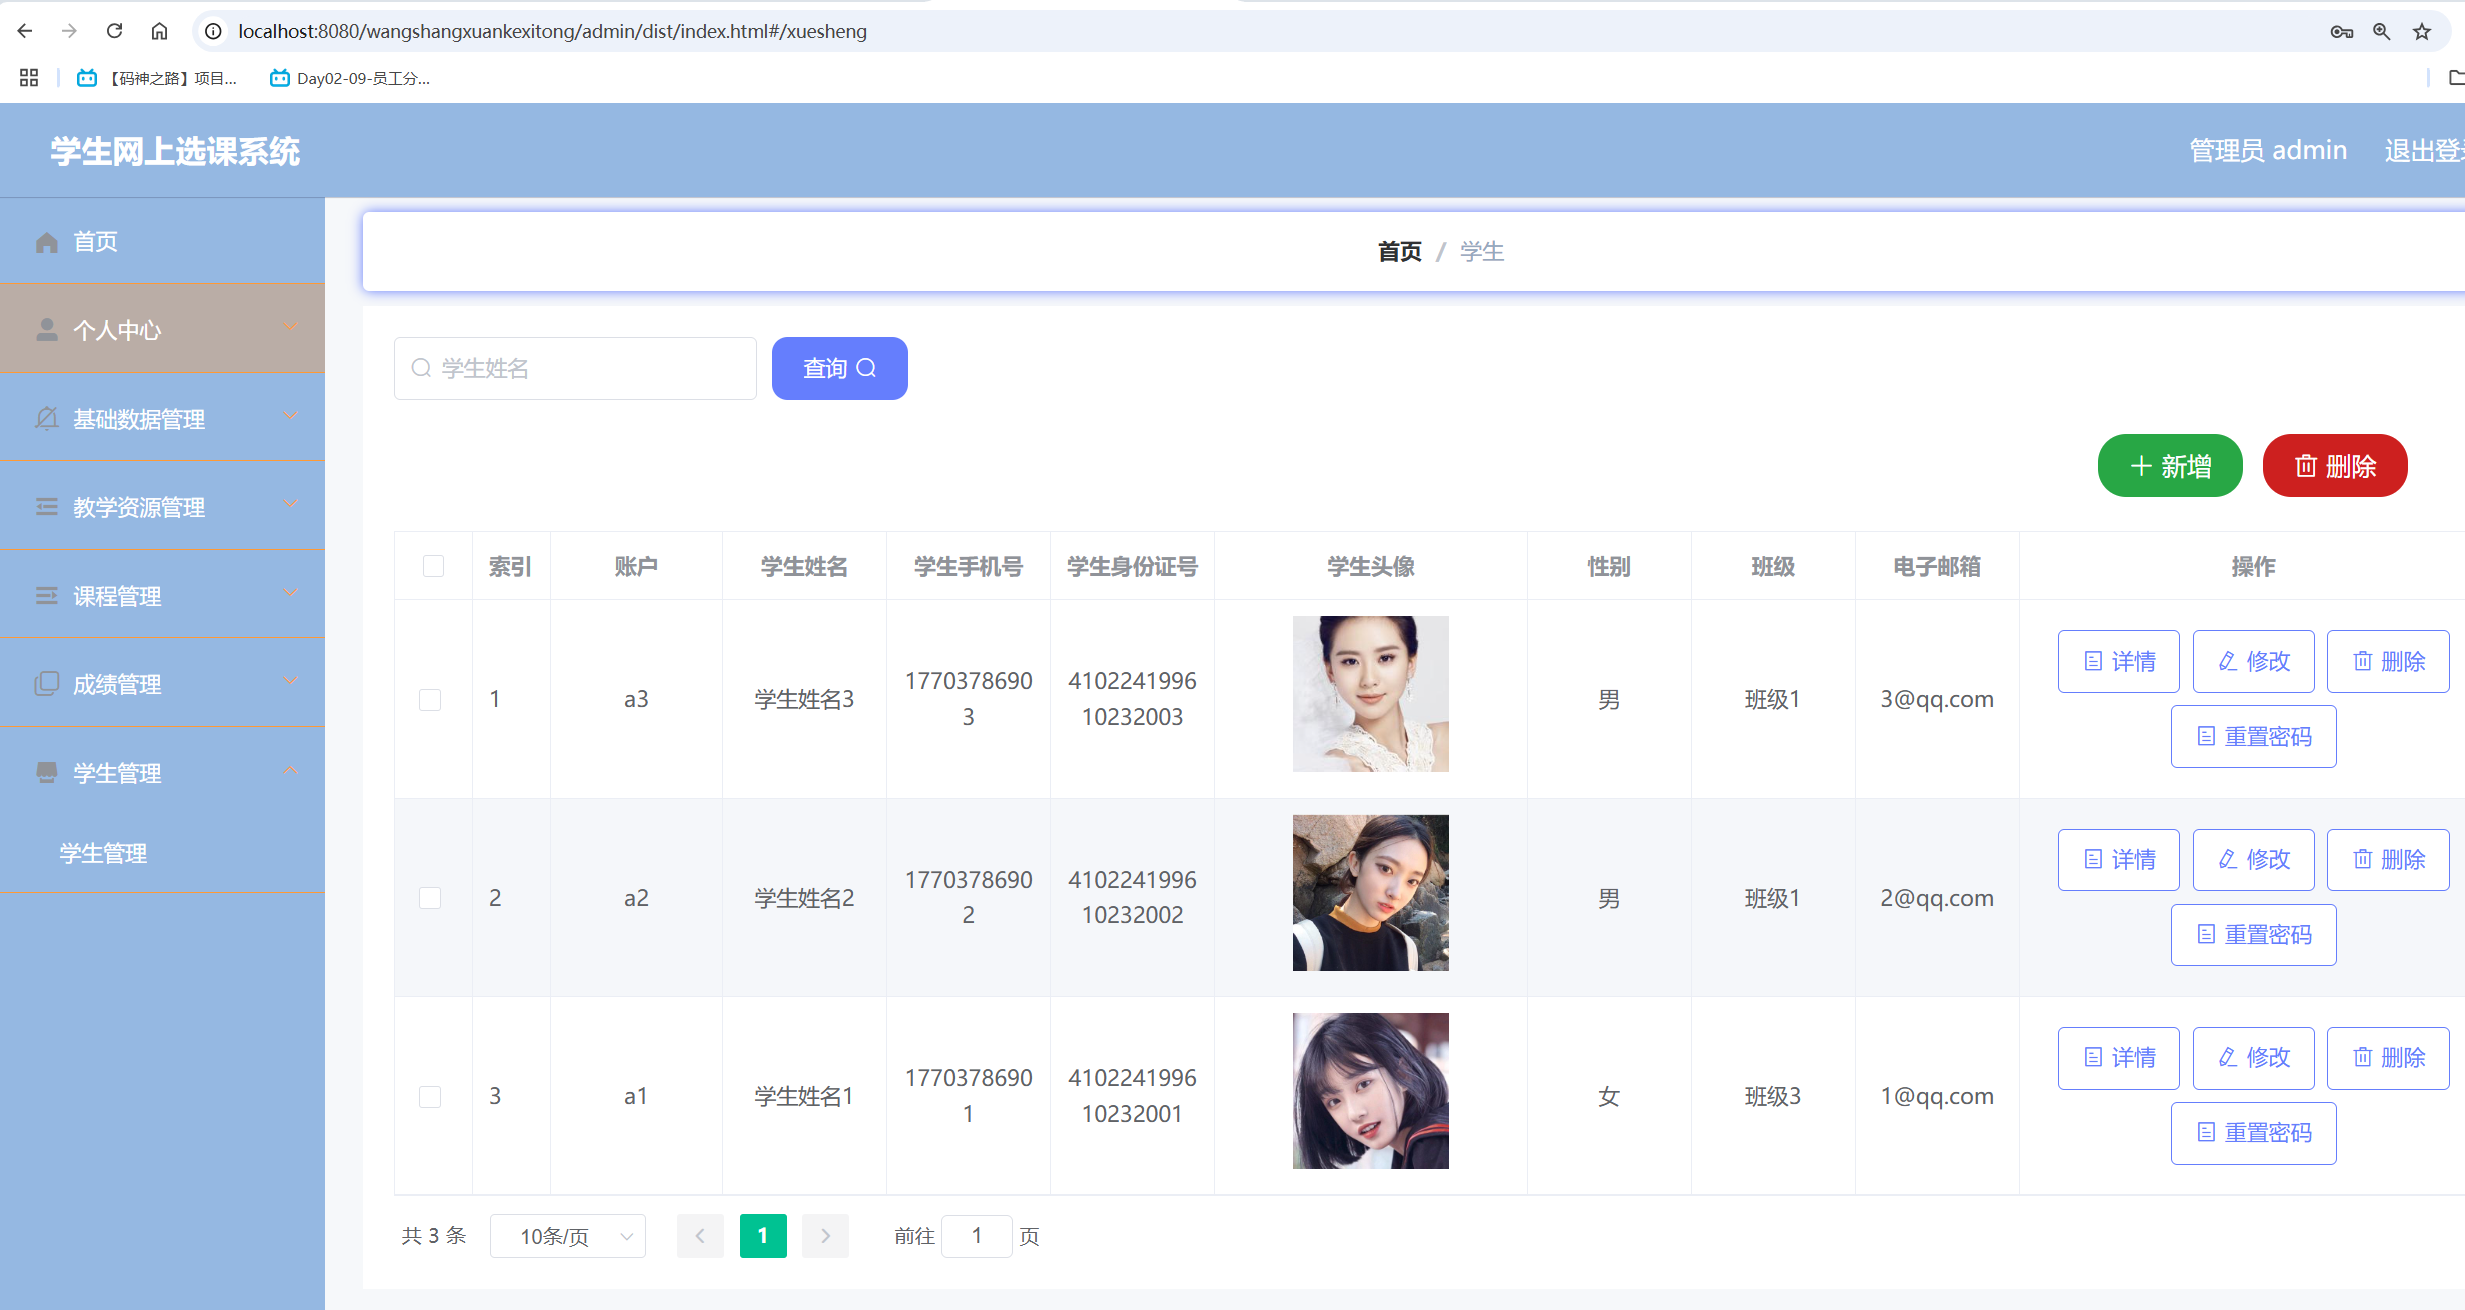This screenshot has width=2465, height=1310.
Task: Click 重置密码 for 学生姓名3
Action: 2253,736
